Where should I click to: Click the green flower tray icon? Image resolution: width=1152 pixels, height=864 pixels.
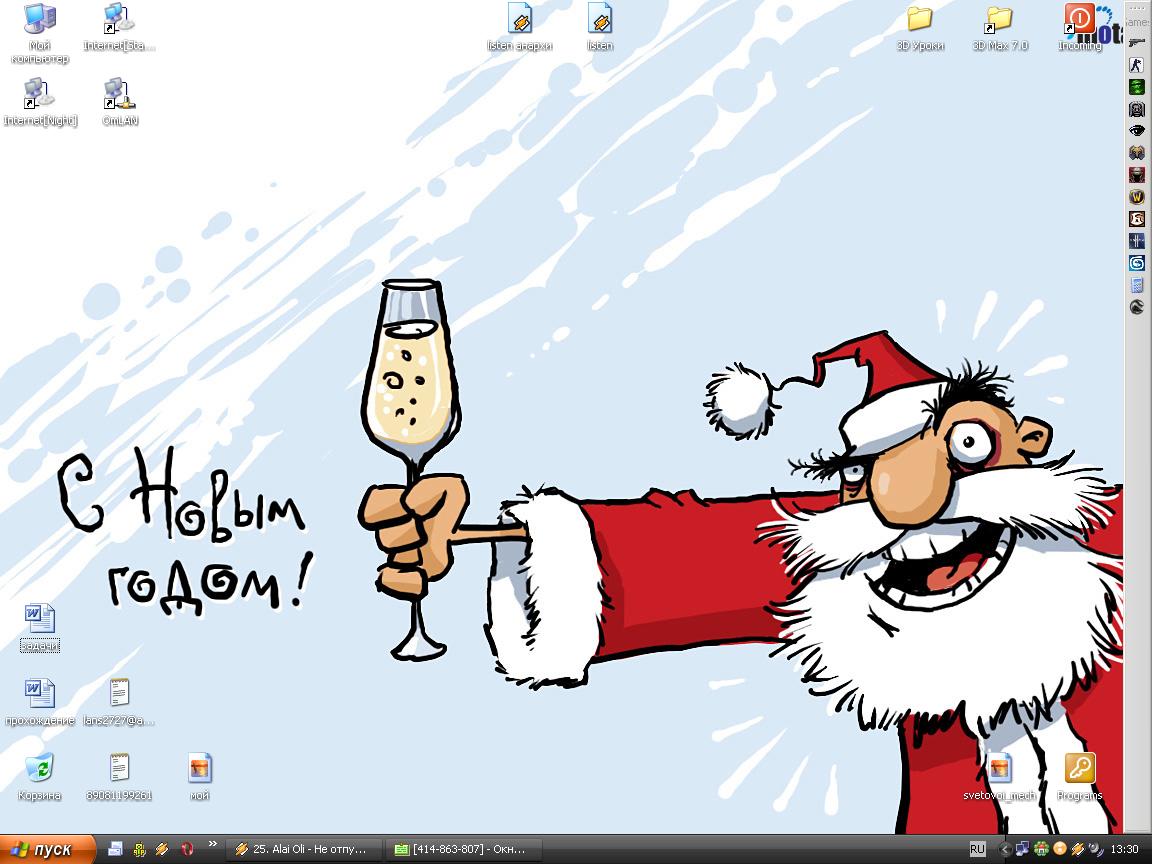pyautogui.click(x=1041, y=849)
